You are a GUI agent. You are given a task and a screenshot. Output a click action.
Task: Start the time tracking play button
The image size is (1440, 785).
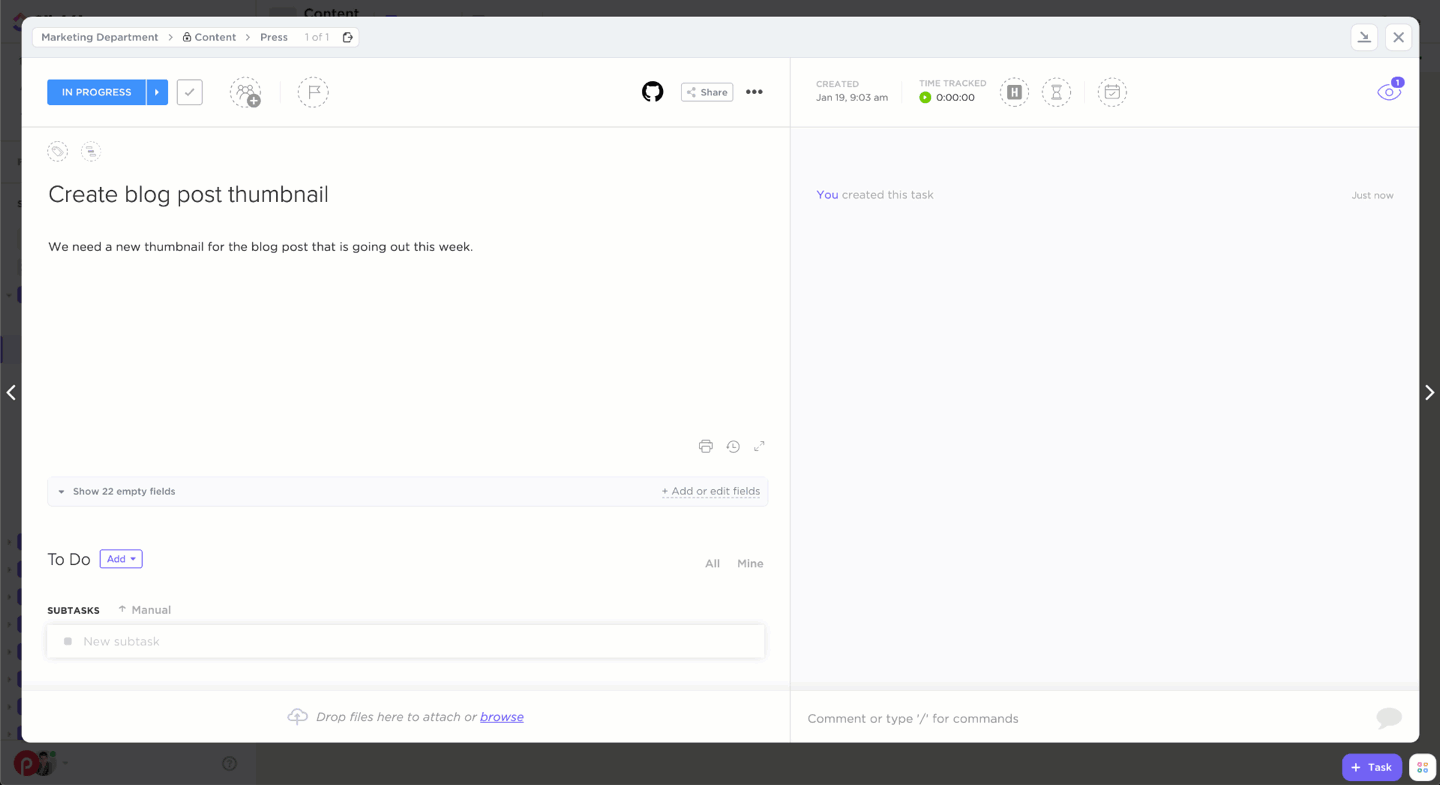[925, 98]
